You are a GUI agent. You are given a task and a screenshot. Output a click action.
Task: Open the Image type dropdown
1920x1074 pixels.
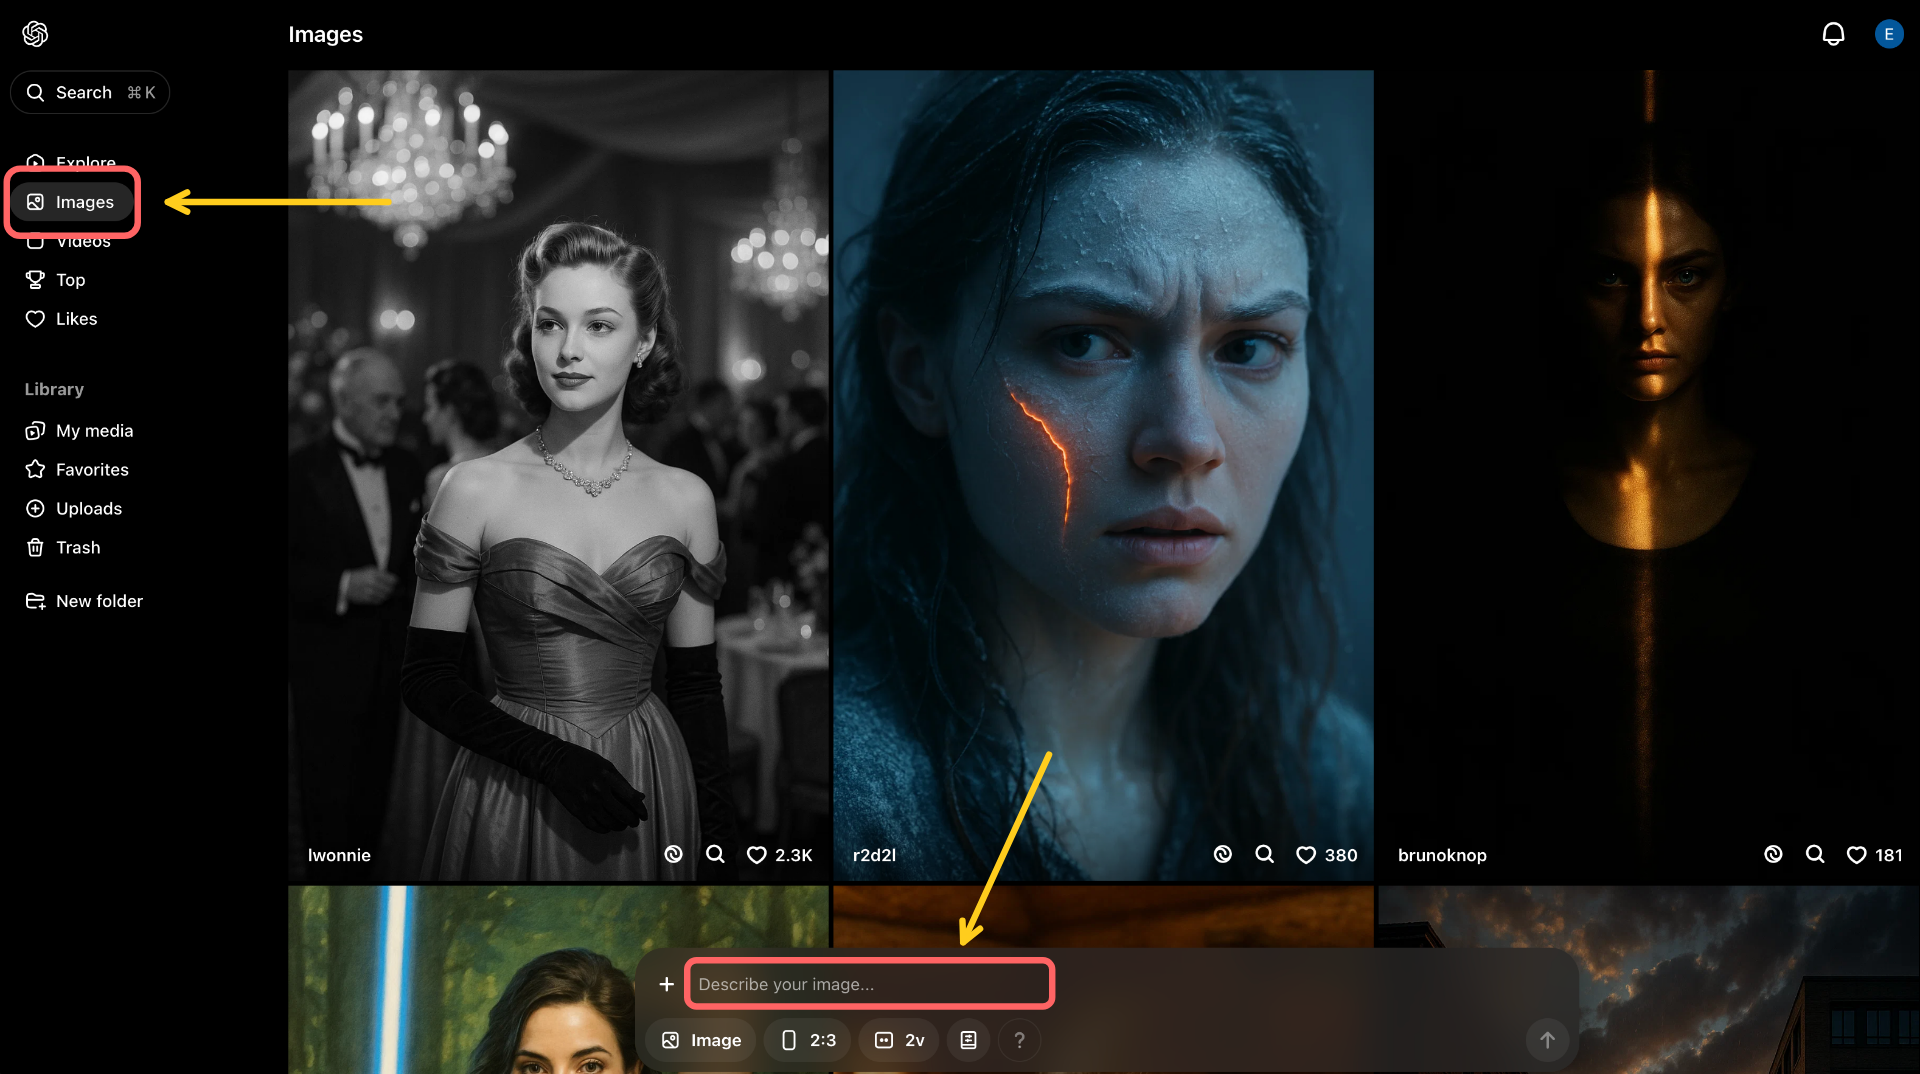[x=701, y=1040]
